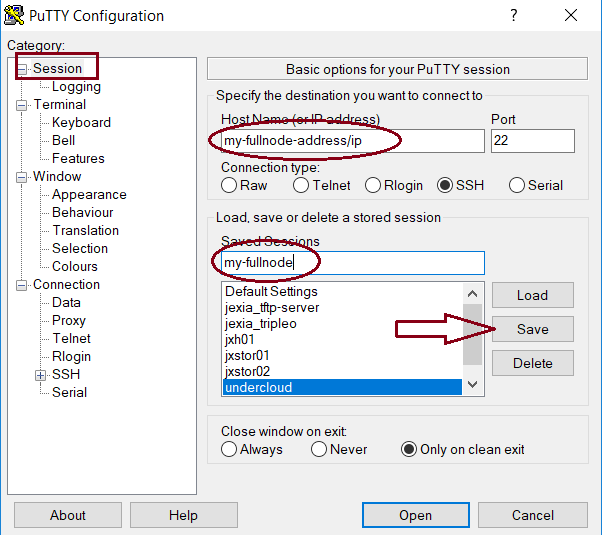Open the SSH category in tree
The width and height of the screenshot is (602, 535).
tap(66, 374)
